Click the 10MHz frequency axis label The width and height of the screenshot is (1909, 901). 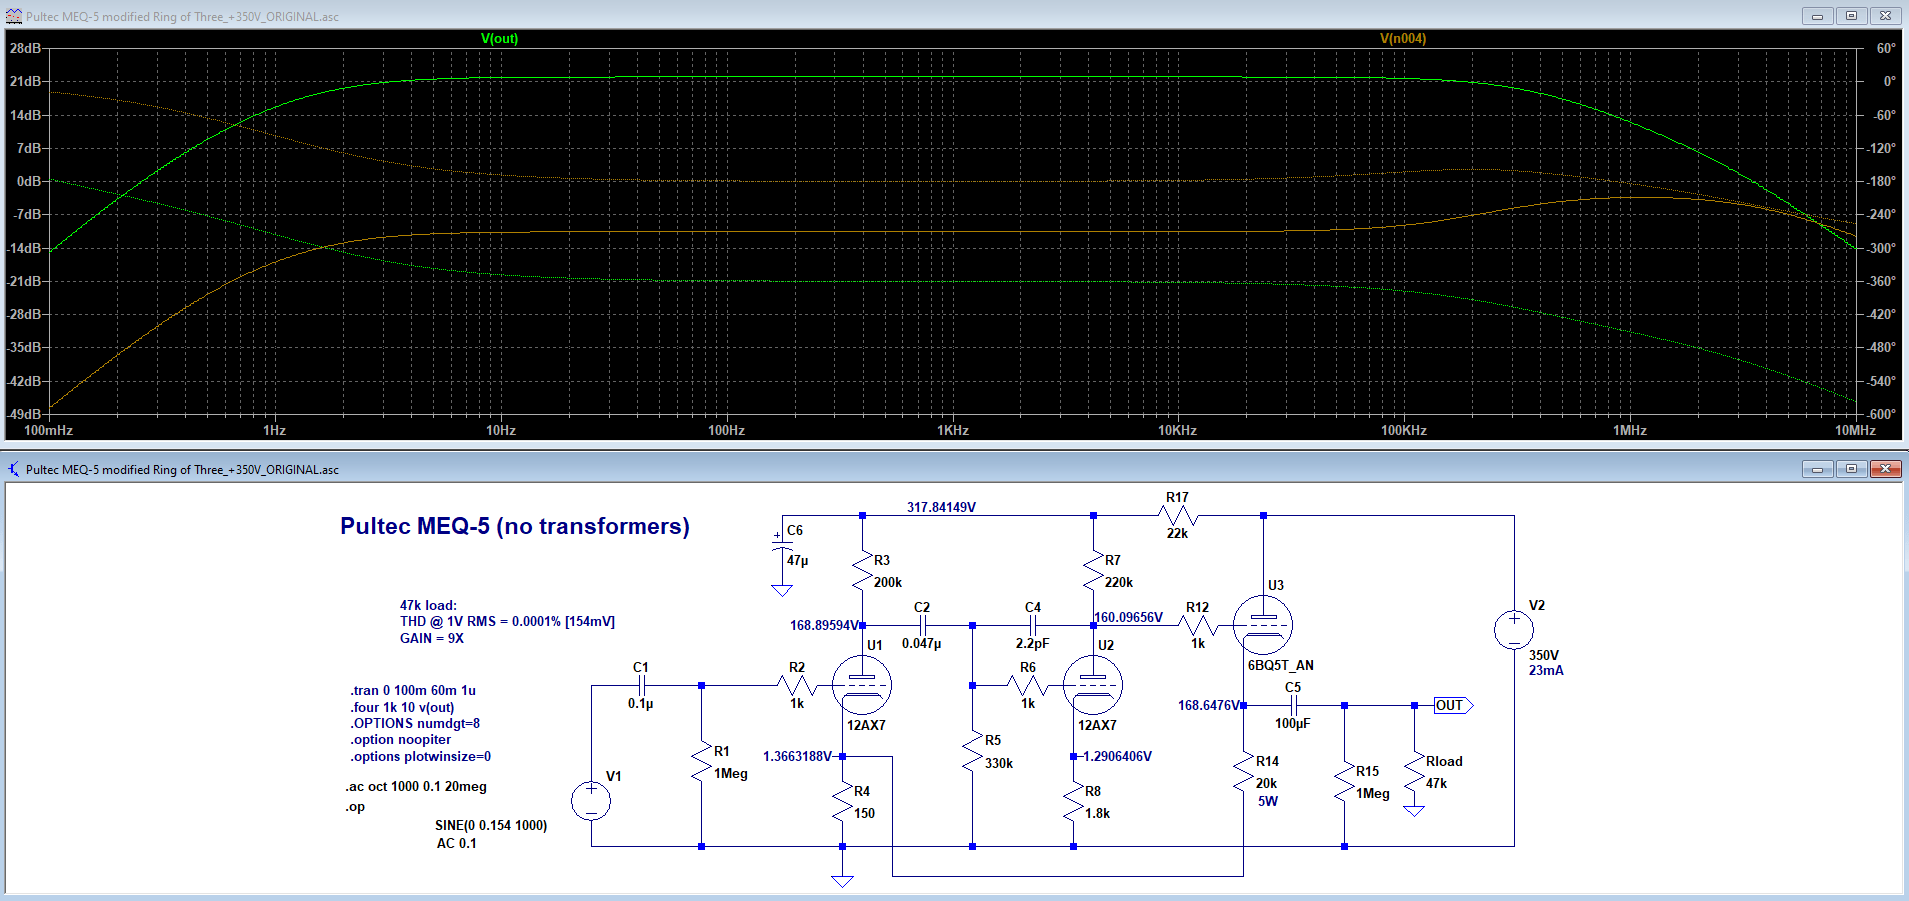(1855, 430)
